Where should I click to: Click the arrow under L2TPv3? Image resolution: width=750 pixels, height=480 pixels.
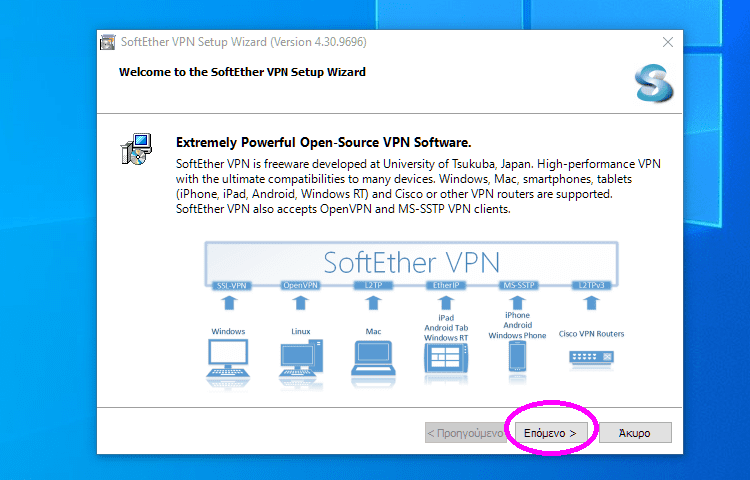[592, 303]
